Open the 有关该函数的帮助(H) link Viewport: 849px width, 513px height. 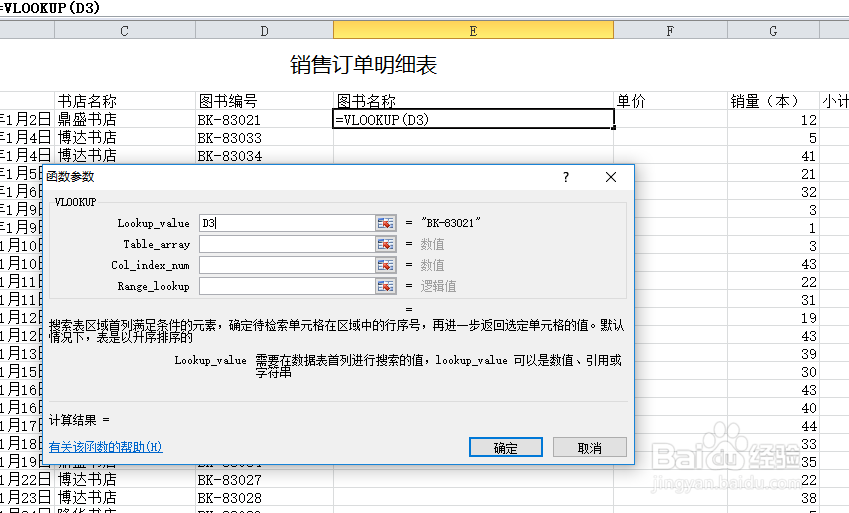pos(106,447)
